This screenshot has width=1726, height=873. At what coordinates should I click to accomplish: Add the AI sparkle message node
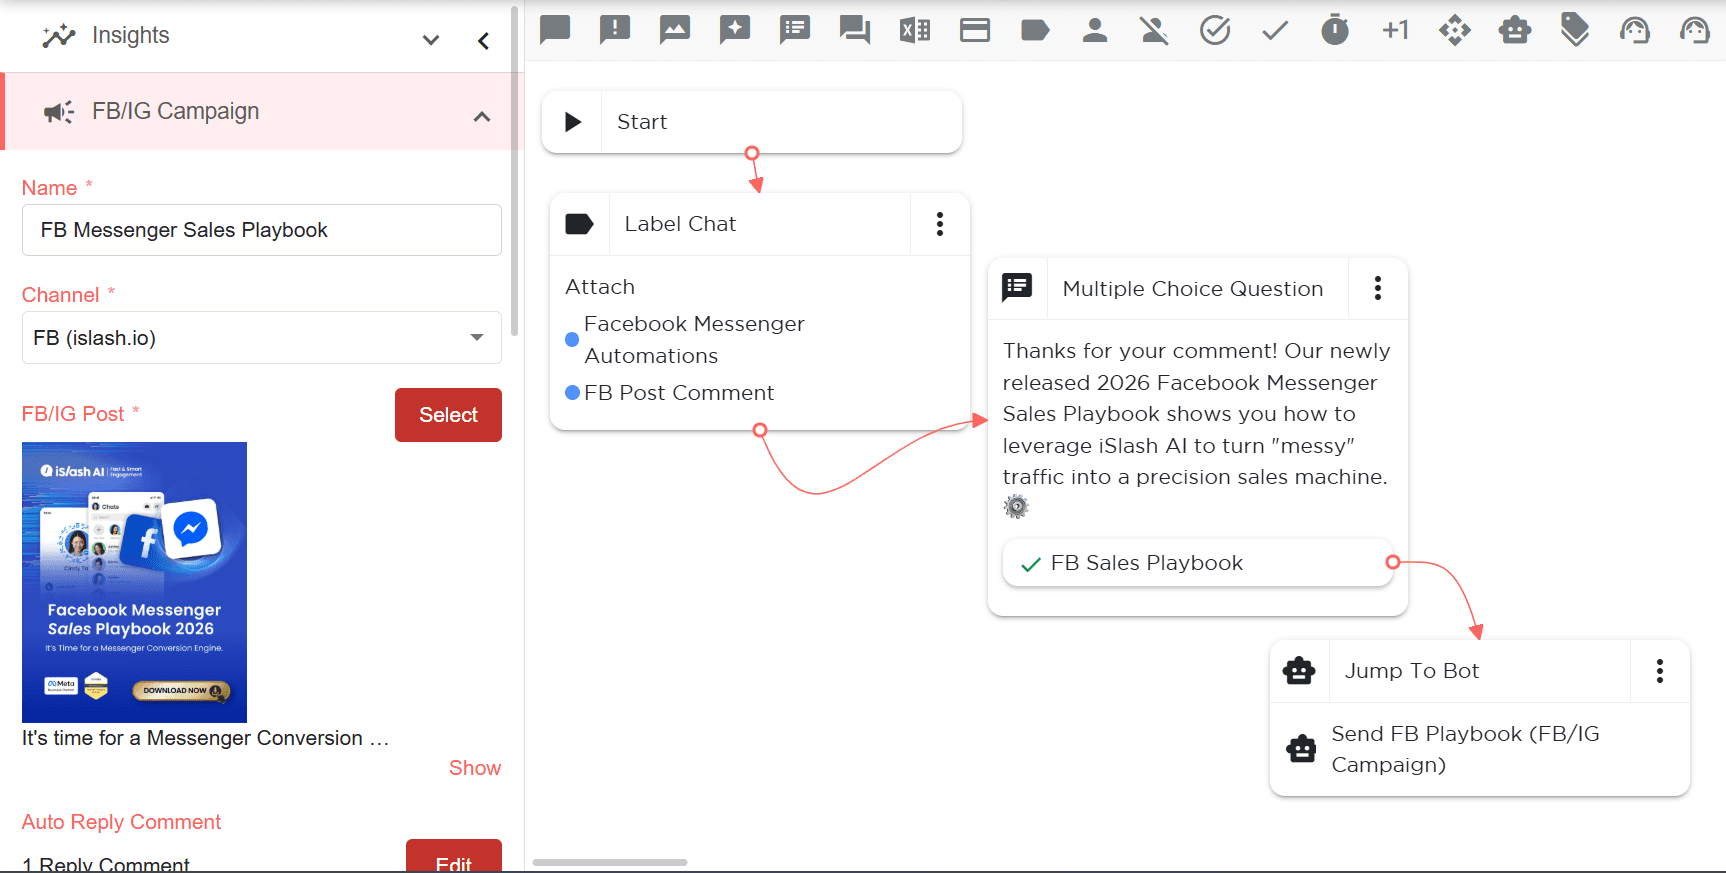(x=735, y=30)
